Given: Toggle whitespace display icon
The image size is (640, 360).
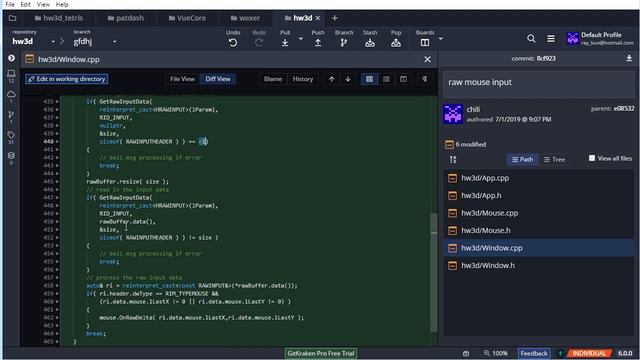Looking at the screenshot, I should (424, 79).
